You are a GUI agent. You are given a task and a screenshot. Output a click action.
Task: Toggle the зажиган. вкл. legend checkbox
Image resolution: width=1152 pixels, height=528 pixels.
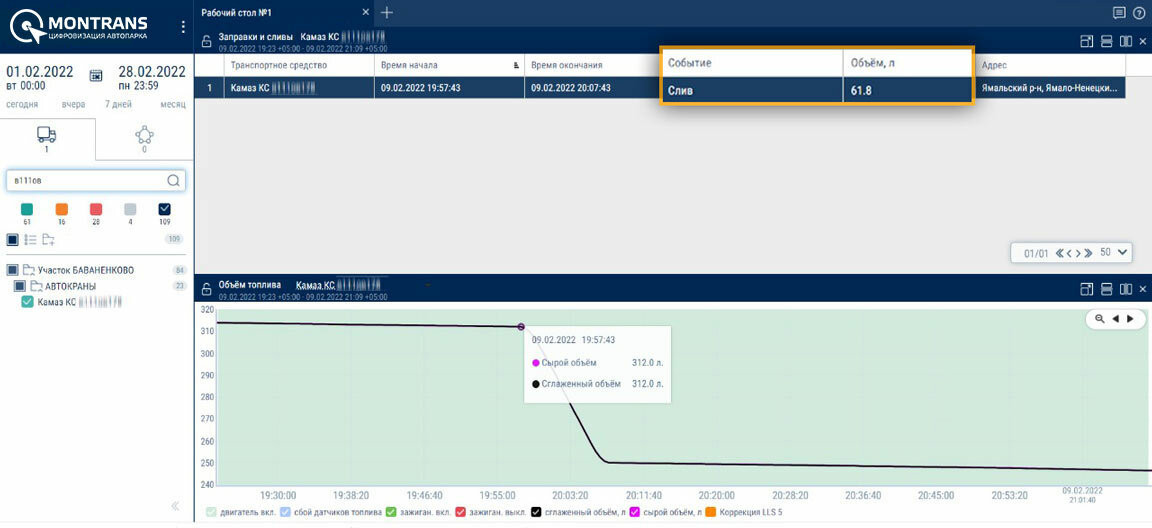(392, 512)
